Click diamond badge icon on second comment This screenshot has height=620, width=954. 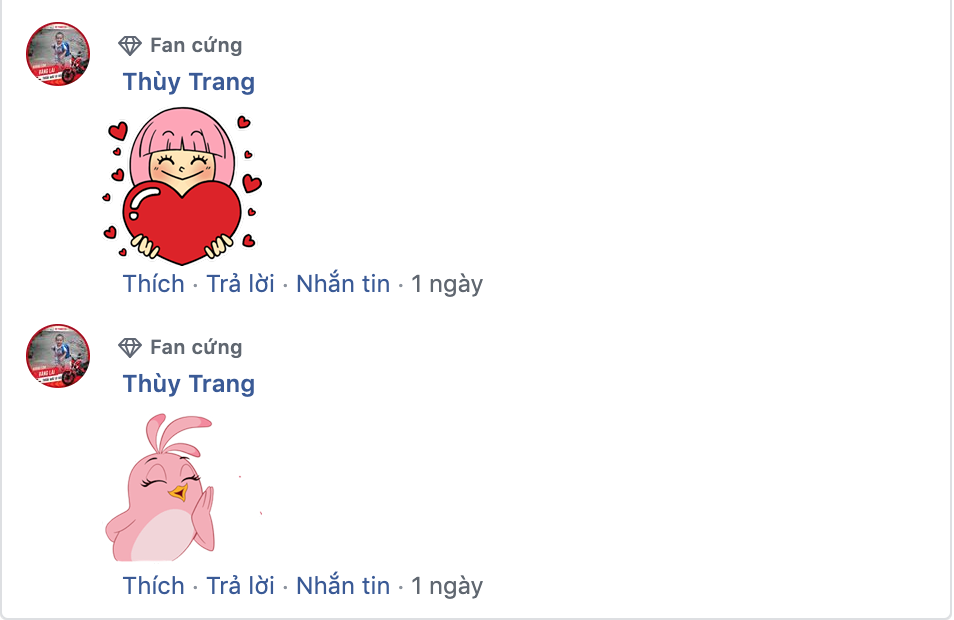(x=130, y=347)
